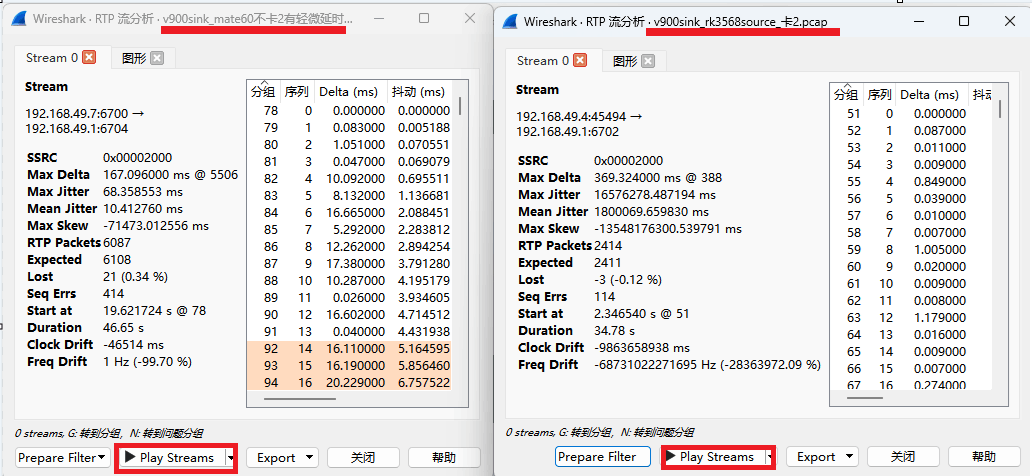Sort by 分组 column in left table

[263, 92]
